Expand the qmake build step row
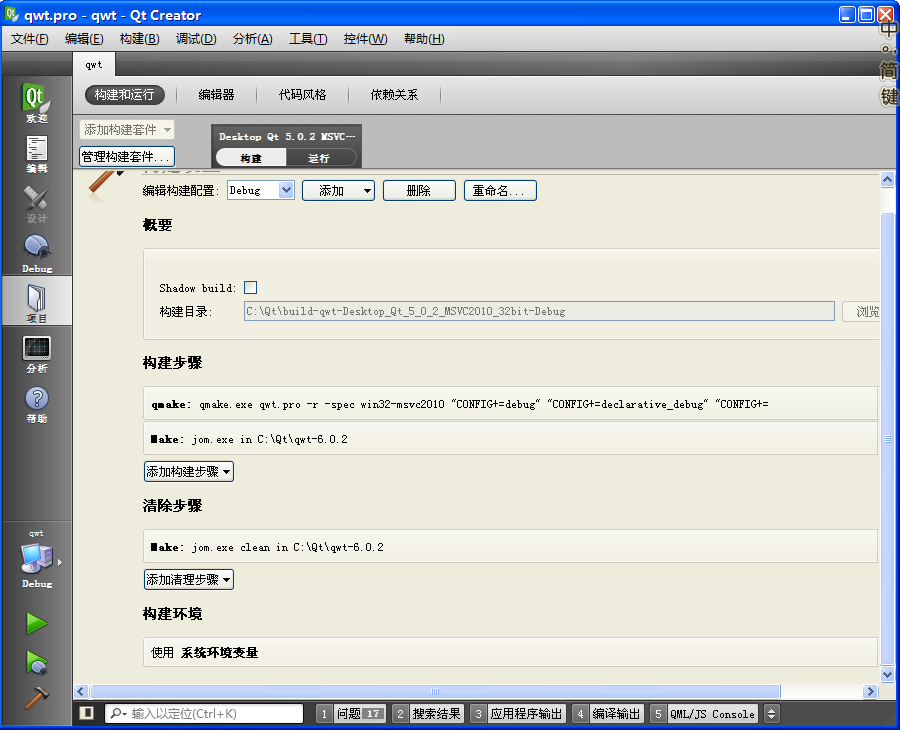The height and width of the screenshot is (730, 900). (x=510, y=404)
